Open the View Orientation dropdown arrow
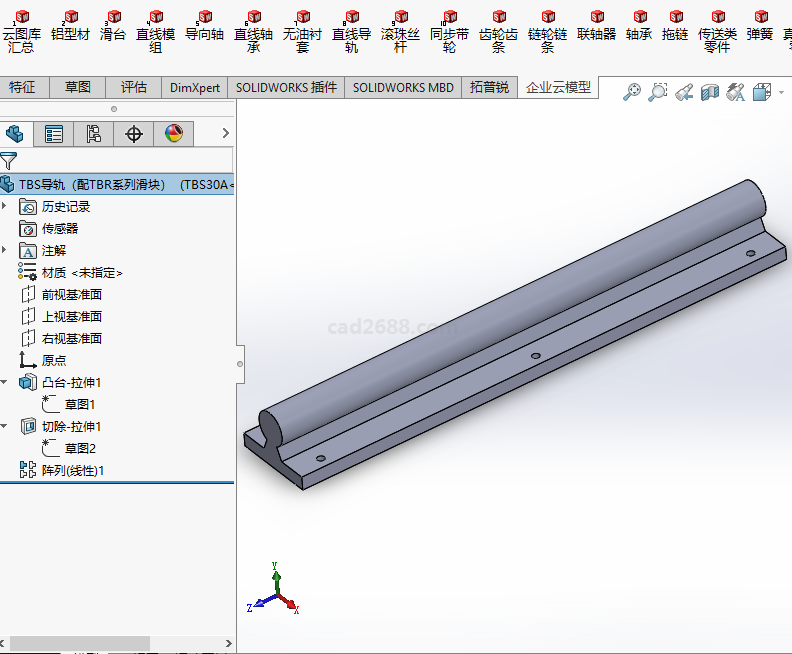Viewport: 792px width, 654px height. coord(781,93)
